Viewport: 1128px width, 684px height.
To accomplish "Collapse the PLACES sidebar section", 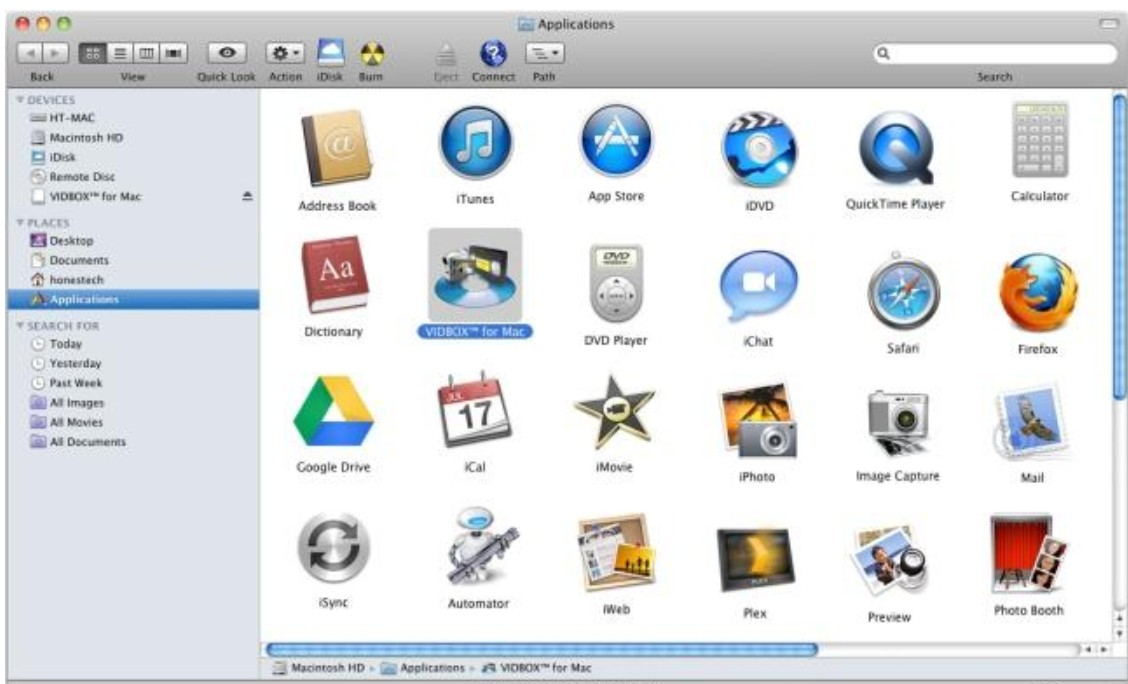I will 20,223.
